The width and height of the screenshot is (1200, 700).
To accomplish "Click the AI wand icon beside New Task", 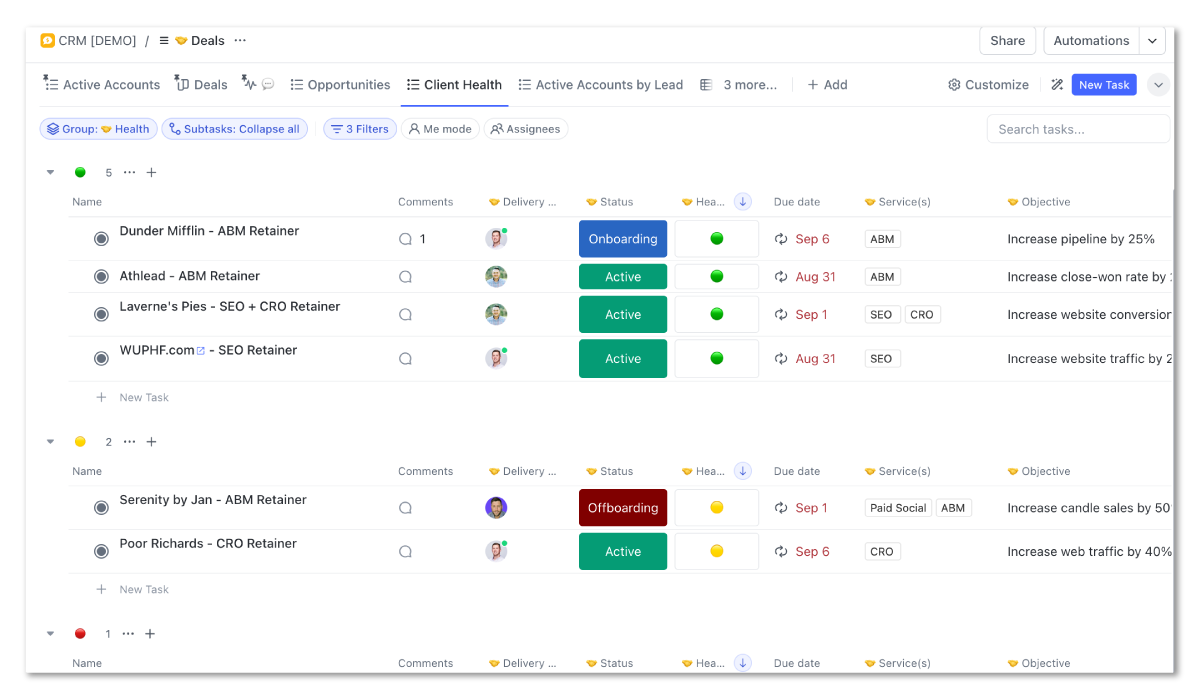I will tap(1056, 85).
